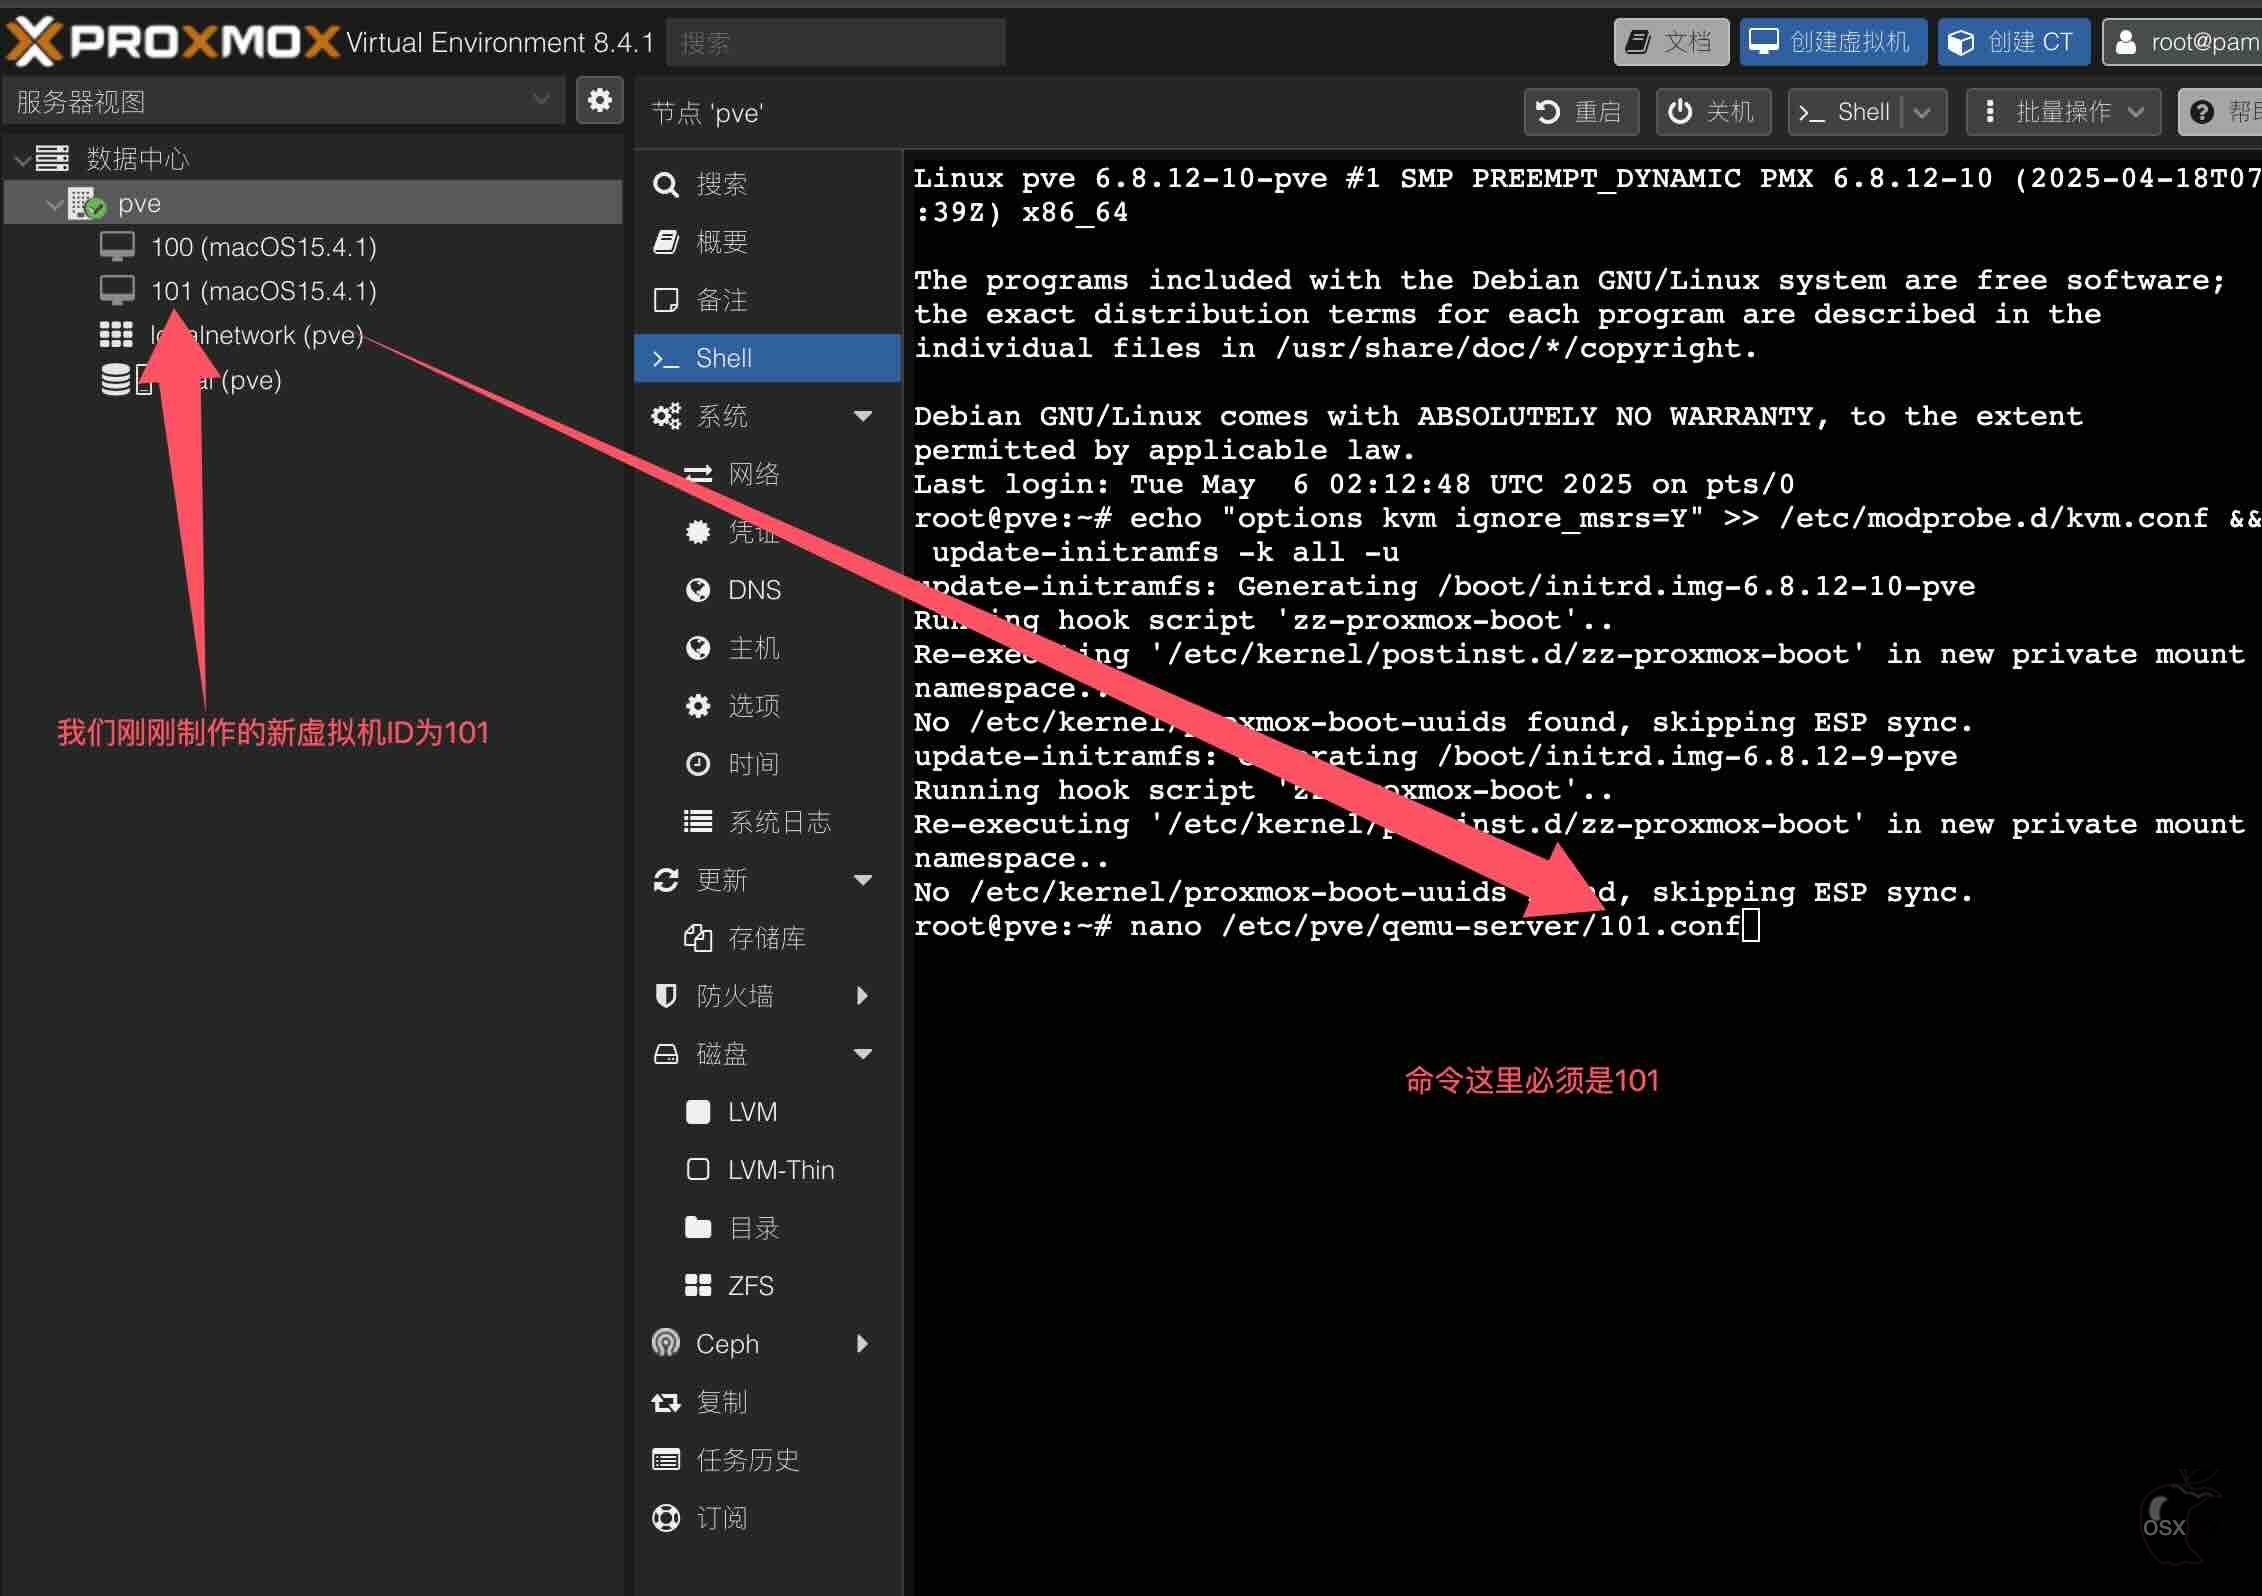Click 重启 reboot button
The width and height of the screenshot is (2262, 1596).
tap(1581, 112)
